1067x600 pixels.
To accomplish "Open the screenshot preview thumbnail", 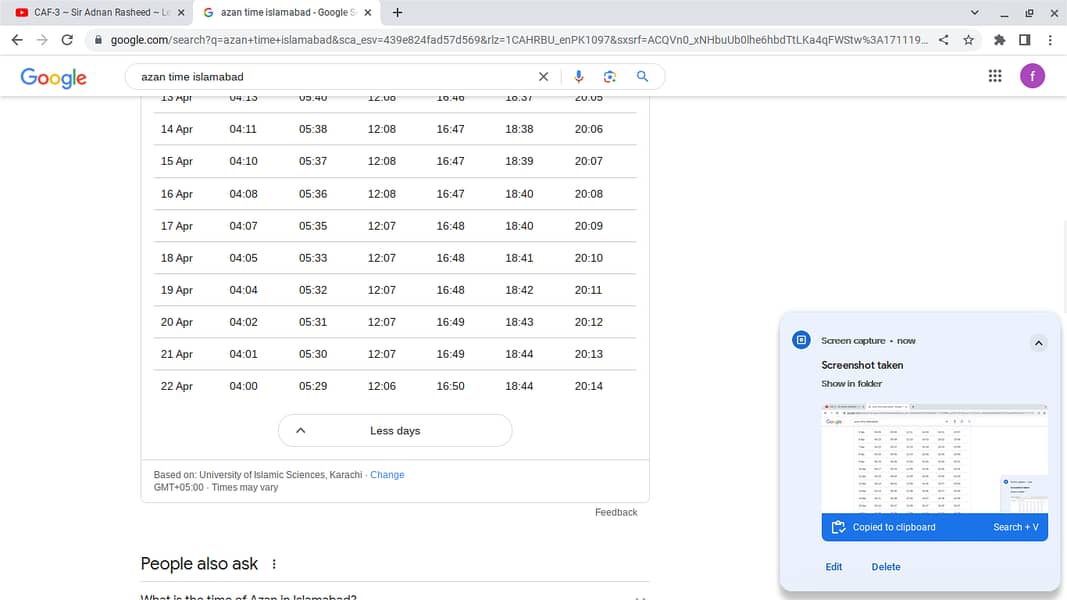I will pos(934,458).
